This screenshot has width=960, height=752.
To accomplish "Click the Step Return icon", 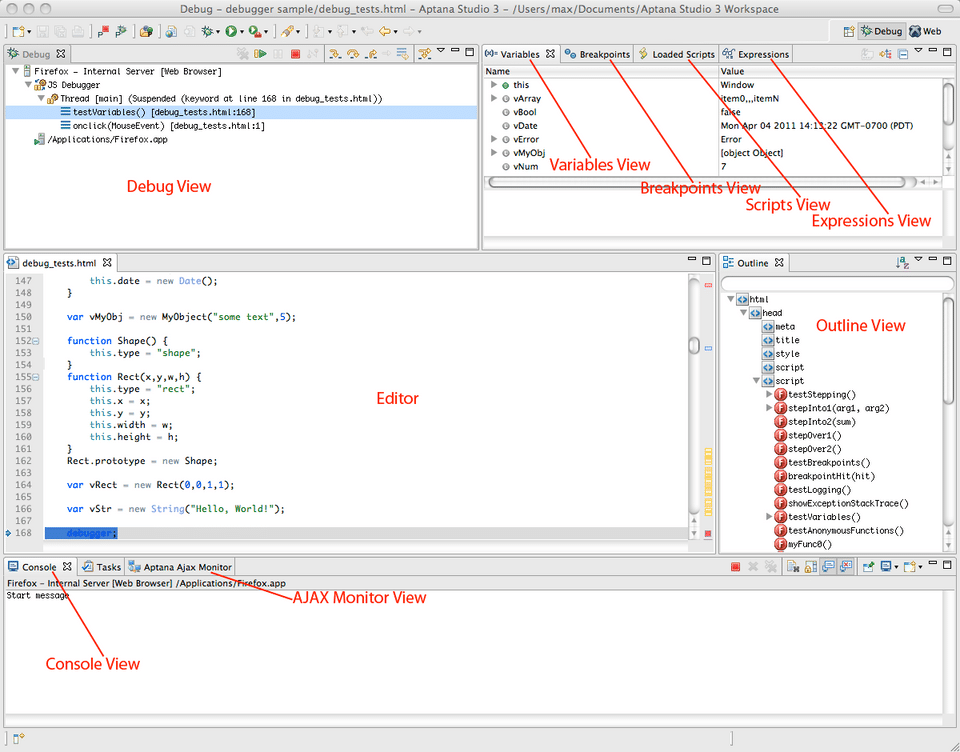I will point(371,54).
